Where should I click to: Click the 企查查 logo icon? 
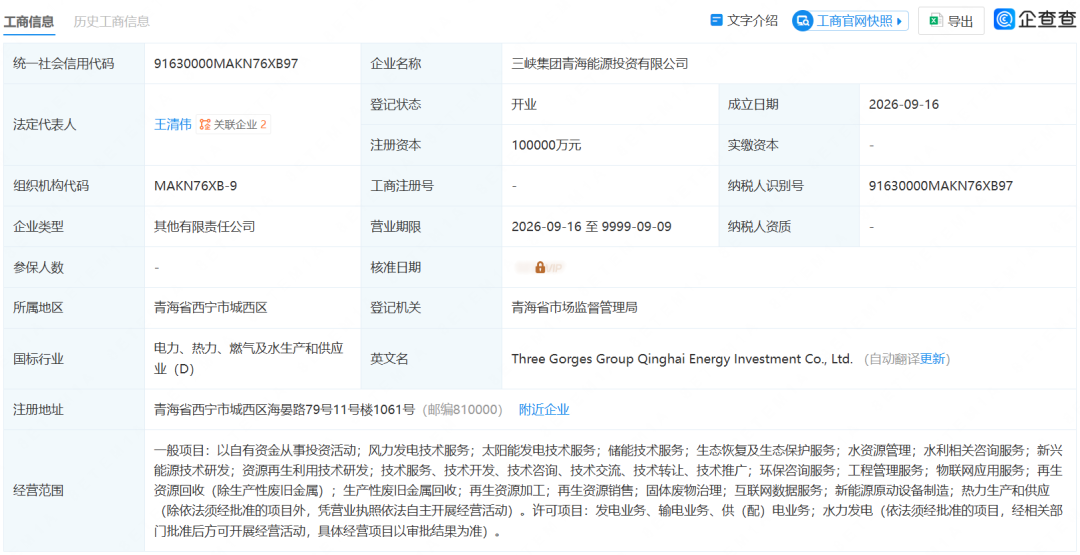1005,19
